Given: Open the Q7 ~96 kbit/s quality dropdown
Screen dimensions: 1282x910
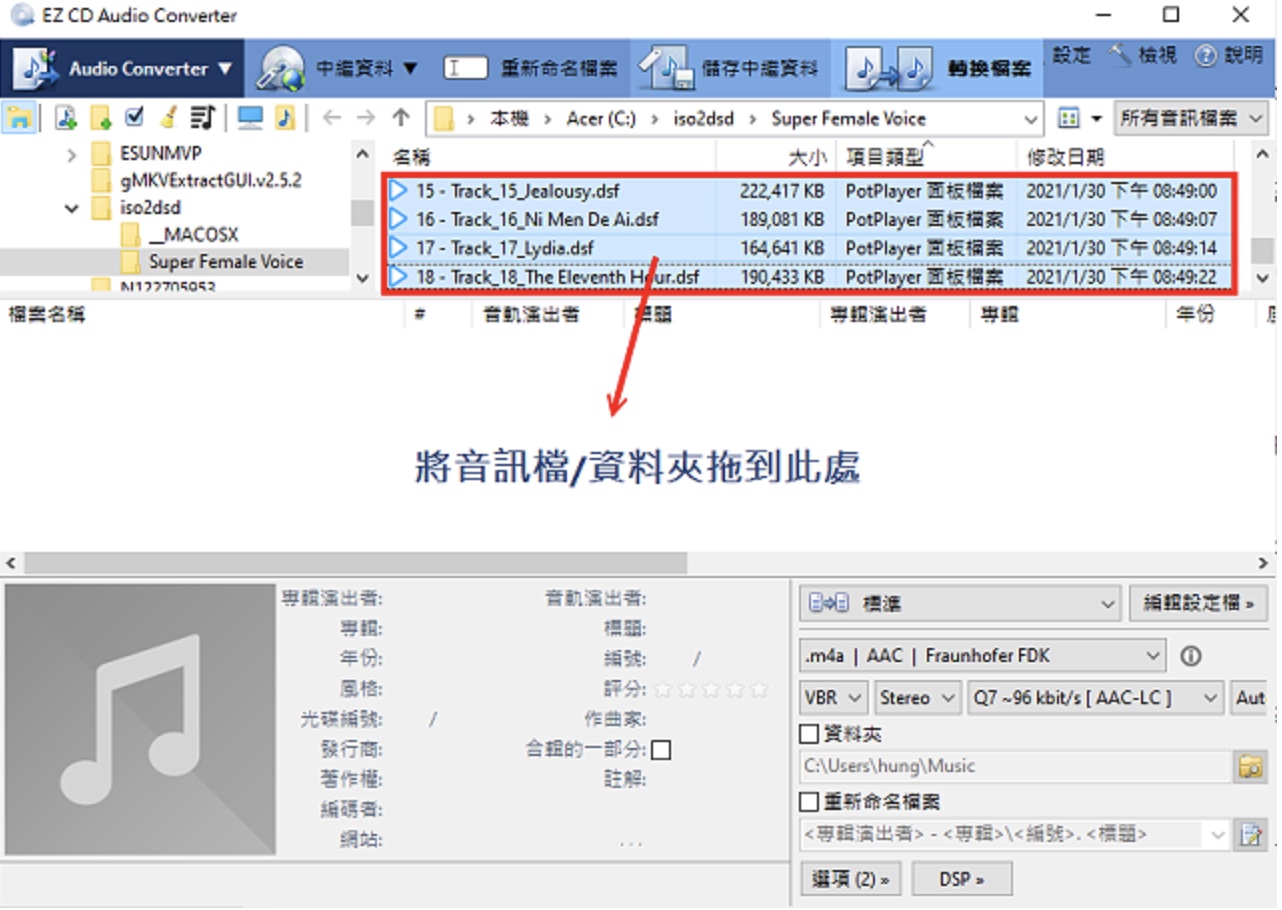Looking at the screenshot, I should (x=1096, y=698).
